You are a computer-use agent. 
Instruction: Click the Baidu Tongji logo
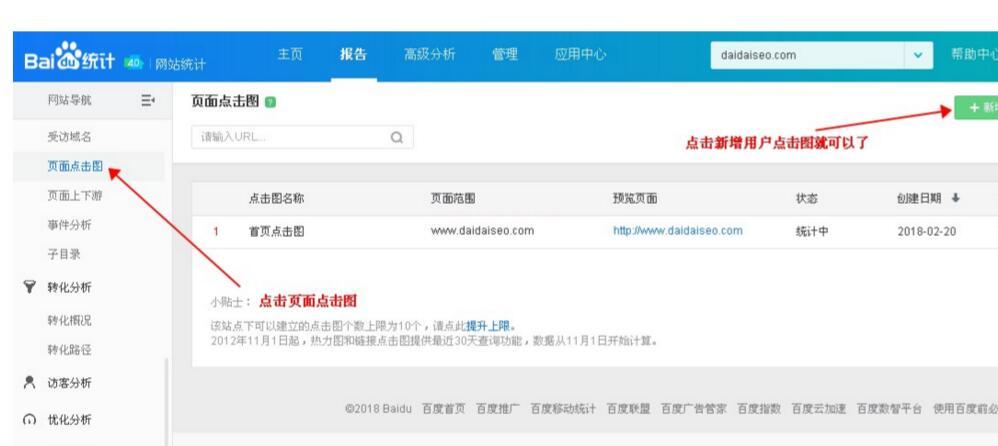pos(68,55)
